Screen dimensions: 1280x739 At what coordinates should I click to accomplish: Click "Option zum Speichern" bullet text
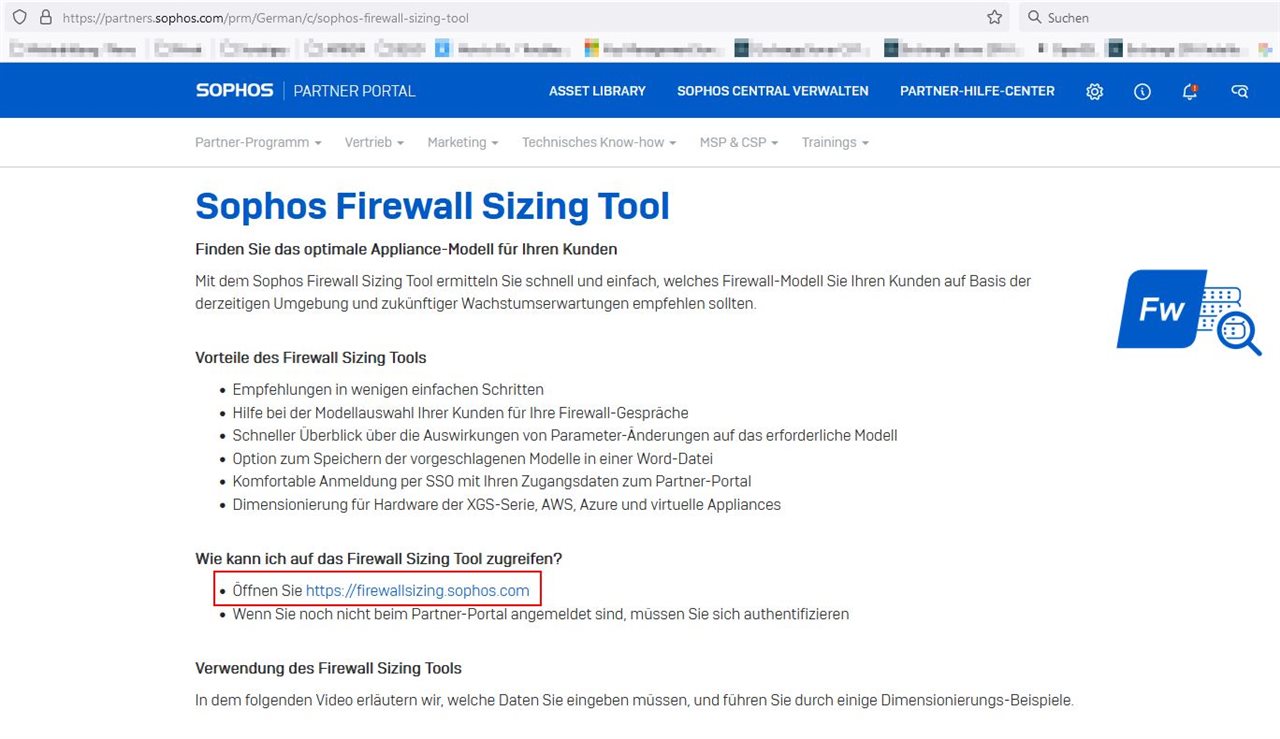pos(472,458)
